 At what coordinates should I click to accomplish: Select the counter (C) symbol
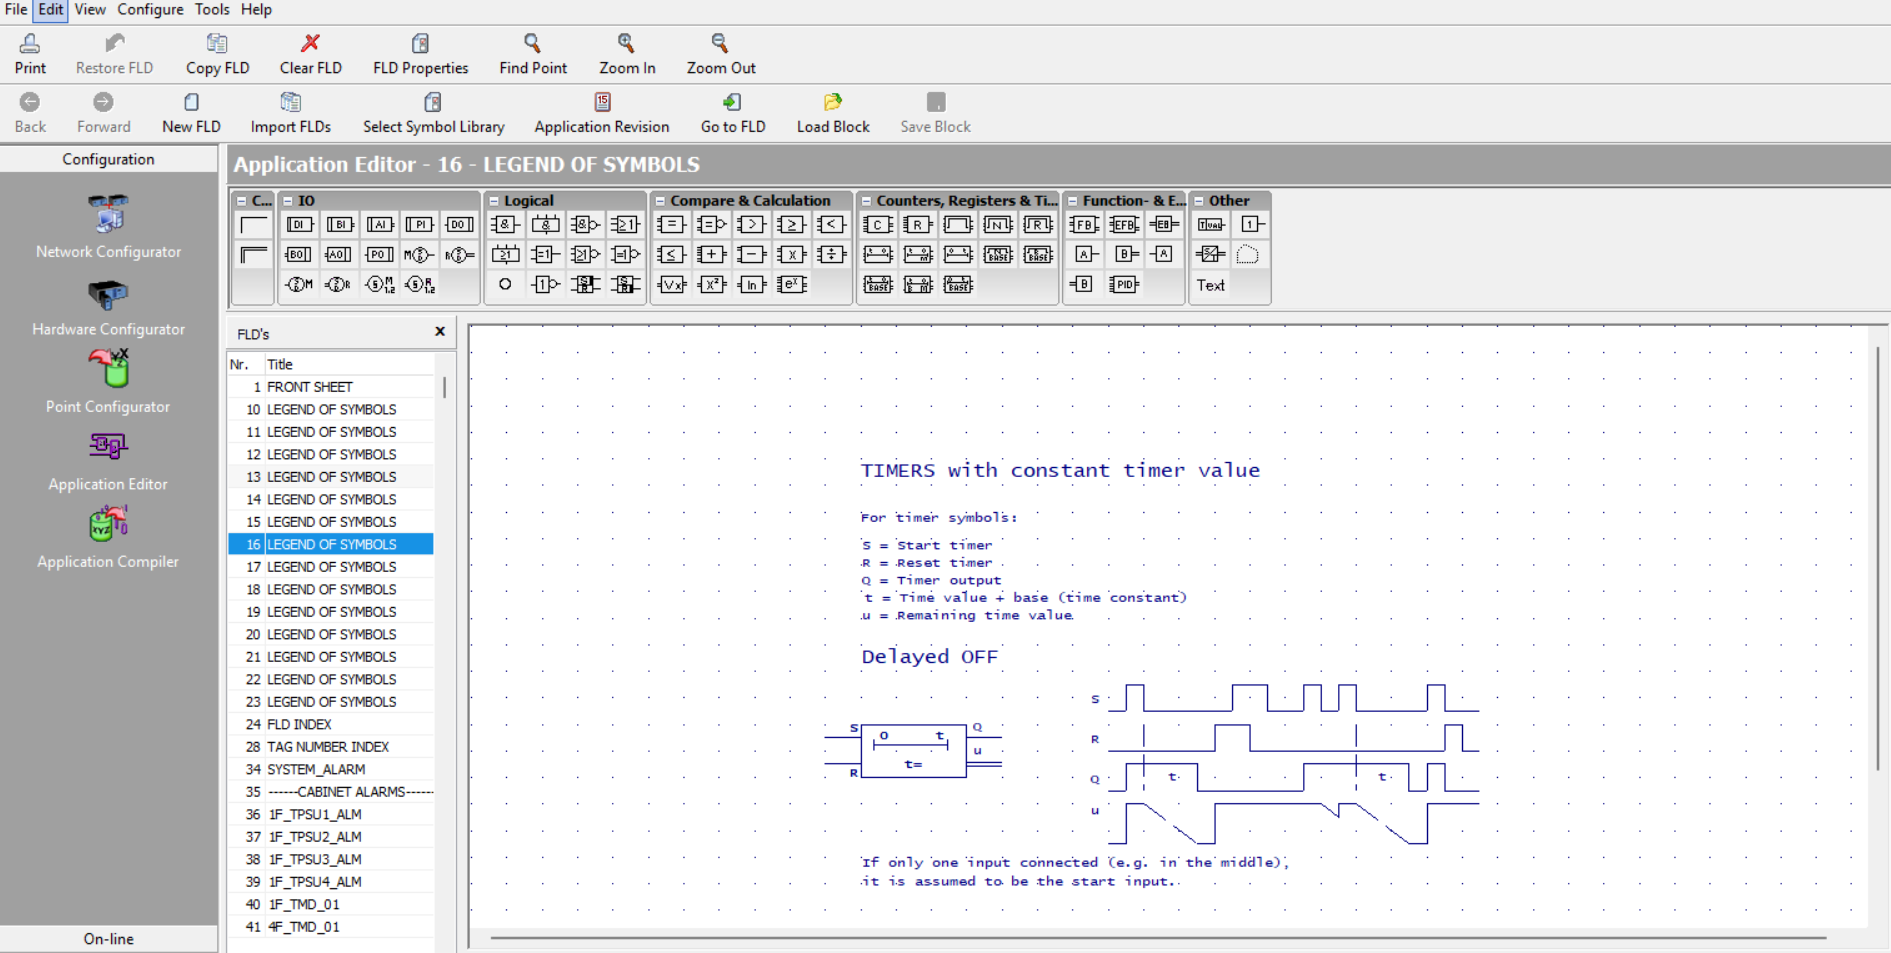click(x=877, y=224)
